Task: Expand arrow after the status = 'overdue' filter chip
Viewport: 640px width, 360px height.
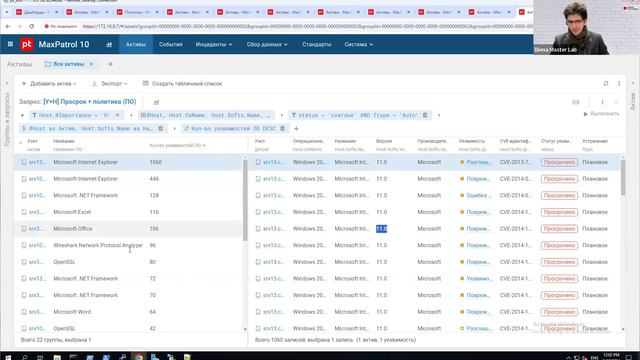Action: pyautogui.click(x=439, y=115)
